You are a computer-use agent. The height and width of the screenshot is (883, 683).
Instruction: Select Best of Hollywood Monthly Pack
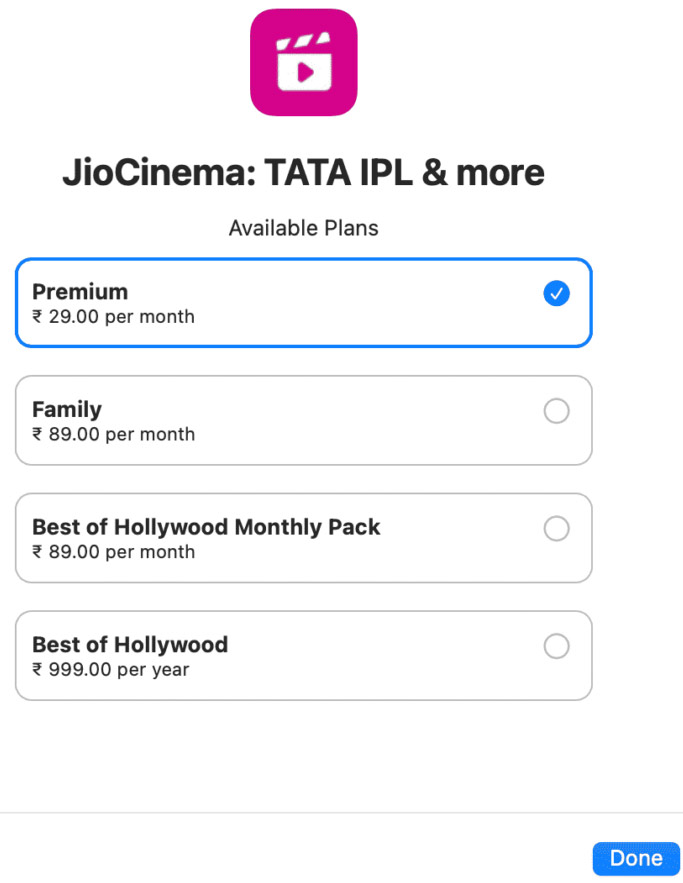[x=557, y=529]
